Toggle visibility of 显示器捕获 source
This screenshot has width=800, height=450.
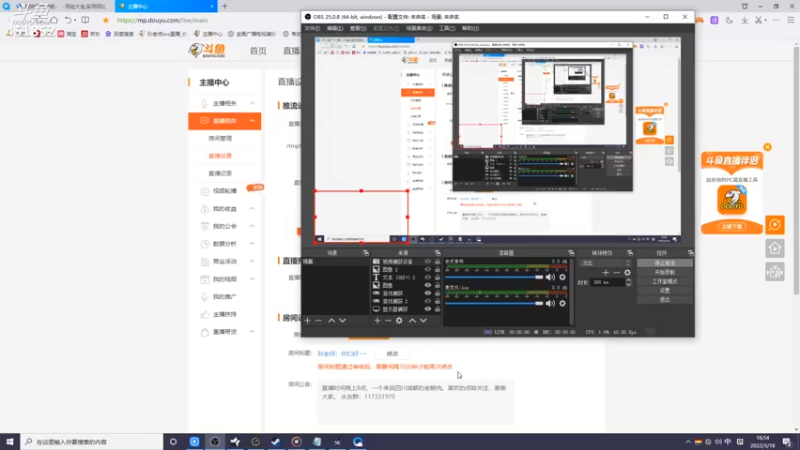[x=428, y=309]
